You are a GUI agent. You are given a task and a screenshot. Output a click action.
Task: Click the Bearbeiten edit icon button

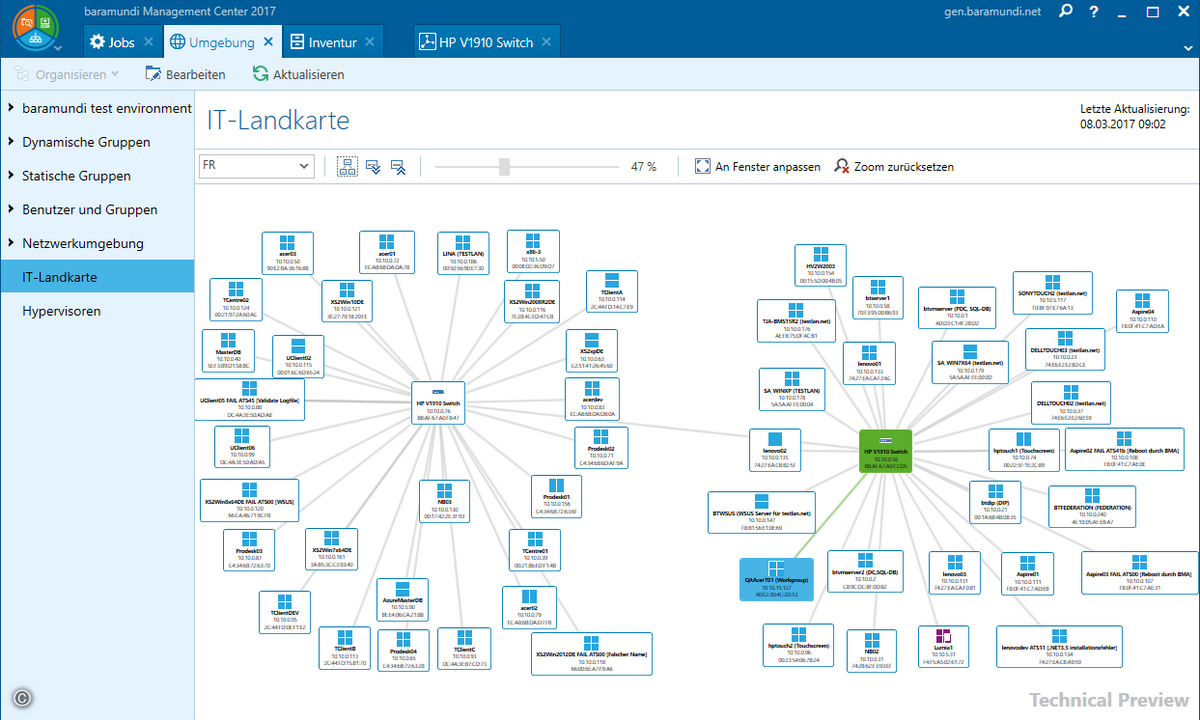185,74
